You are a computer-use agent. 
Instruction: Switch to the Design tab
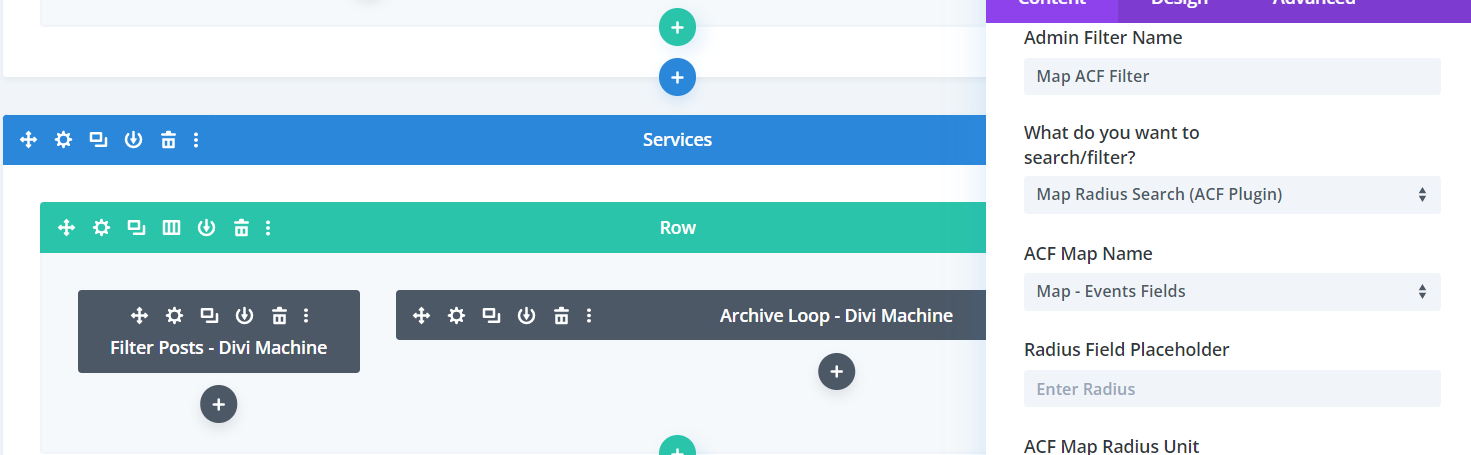click(1178, 3)
